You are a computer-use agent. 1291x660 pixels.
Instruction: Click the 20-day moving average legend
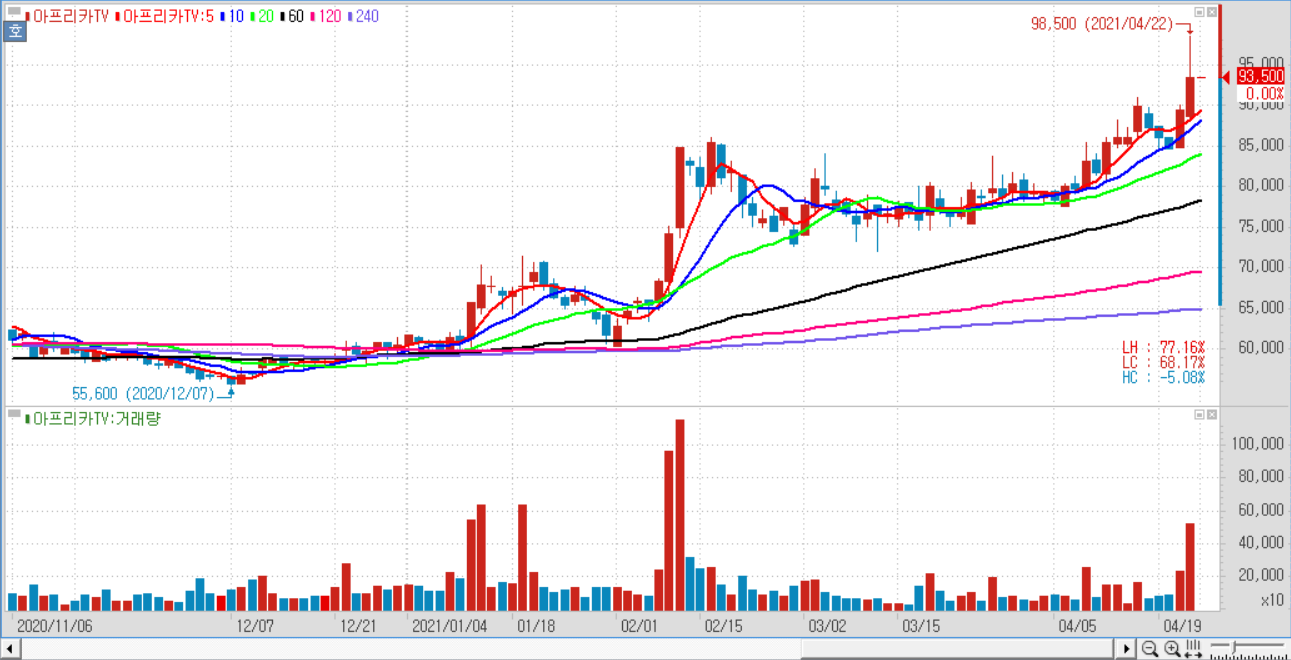click(262, 16)
